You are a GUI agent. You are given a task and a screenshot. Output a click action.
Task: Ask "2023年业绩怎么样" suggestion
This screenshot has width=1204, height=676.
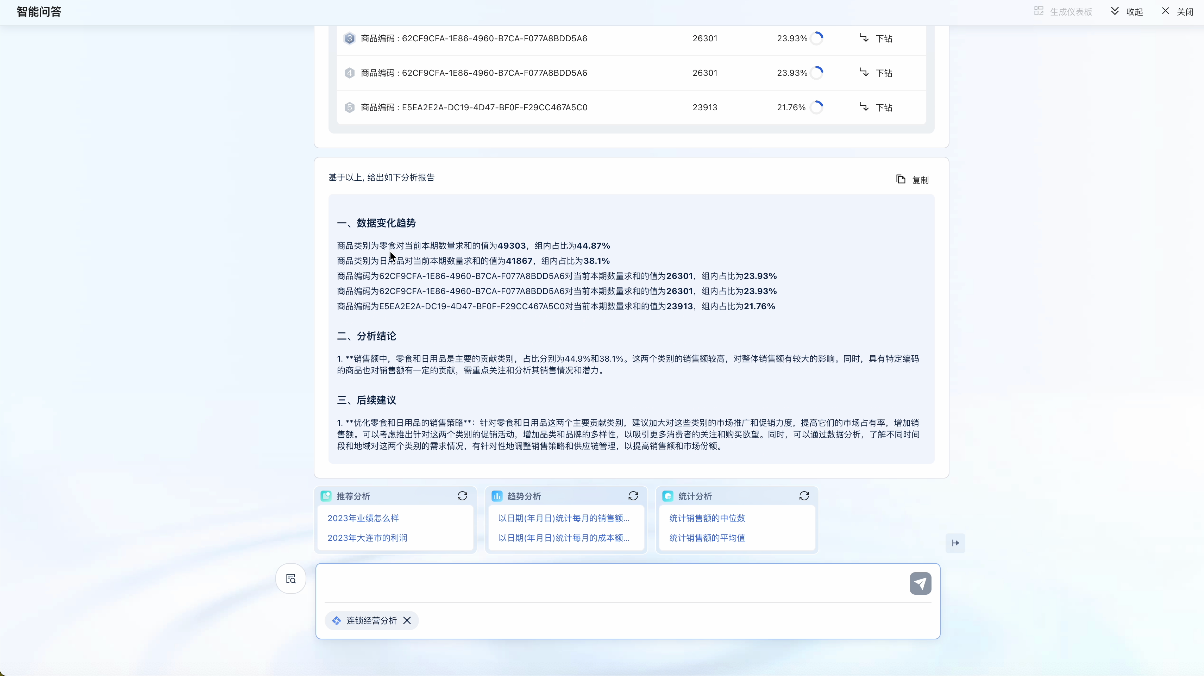point(363,518)
